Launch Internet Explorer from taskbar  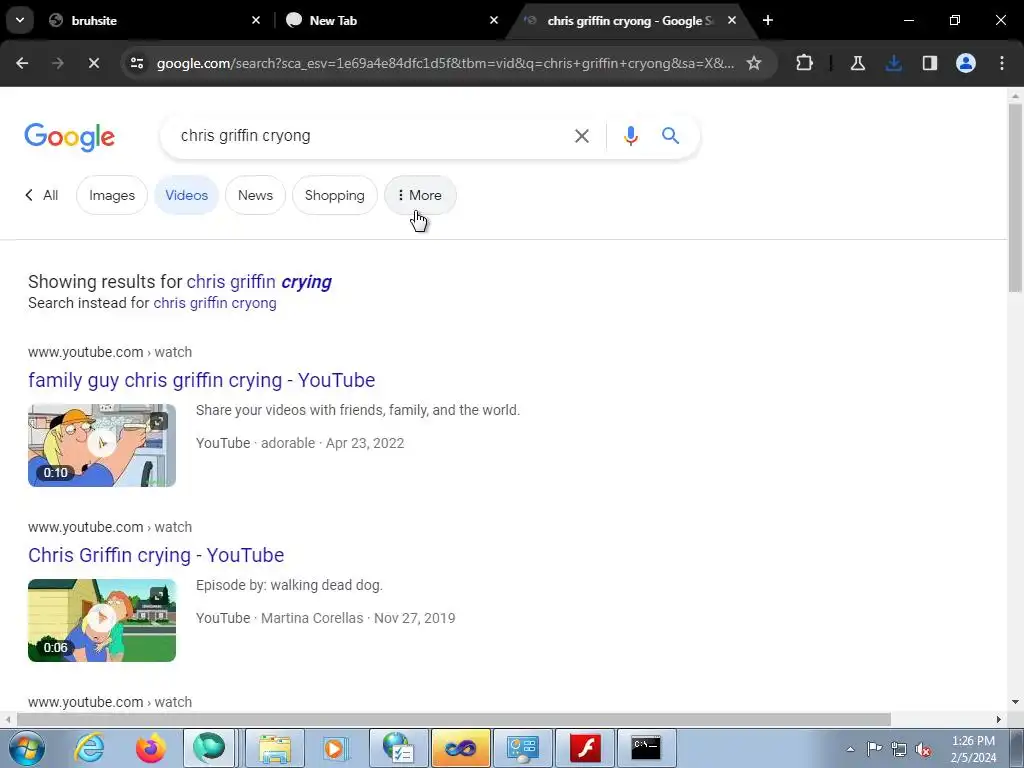89,748
